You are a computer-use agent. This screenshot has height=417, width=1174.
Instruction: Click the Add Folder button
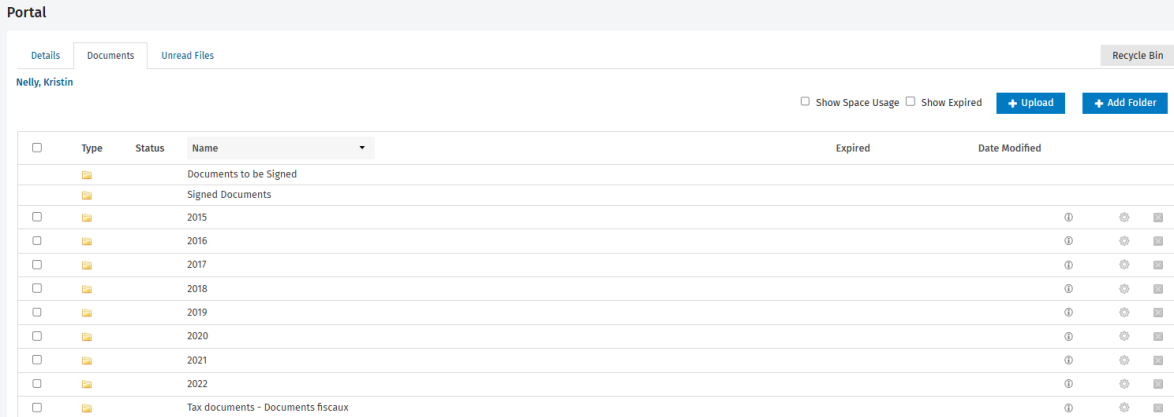(x=1125, y=103)
